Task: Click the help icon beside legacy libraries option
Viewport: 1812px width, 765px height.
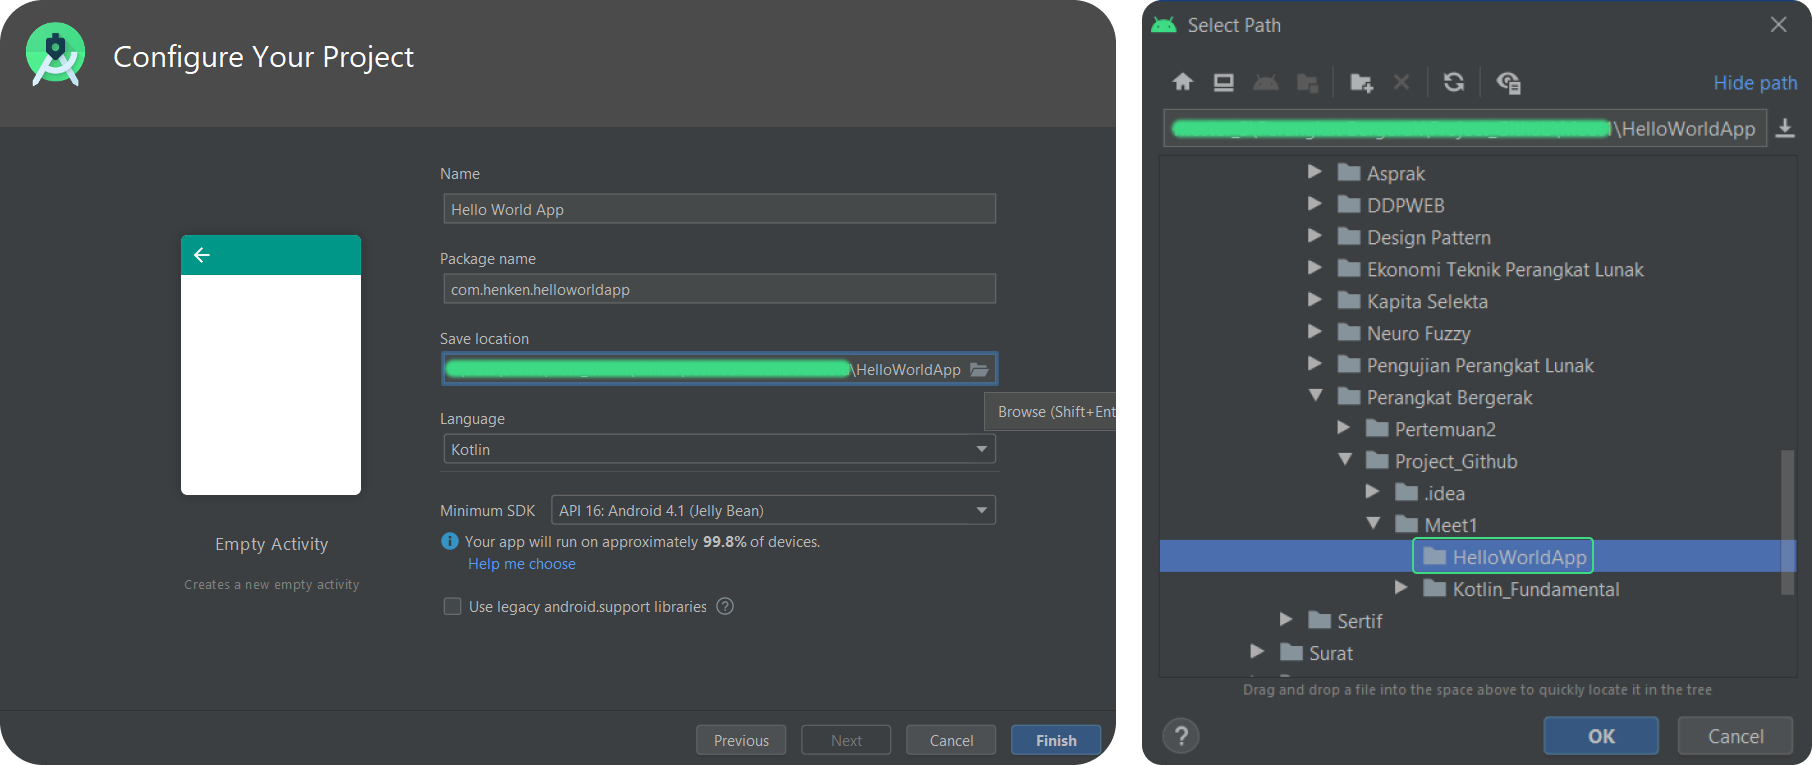Action: pos(725,606)
